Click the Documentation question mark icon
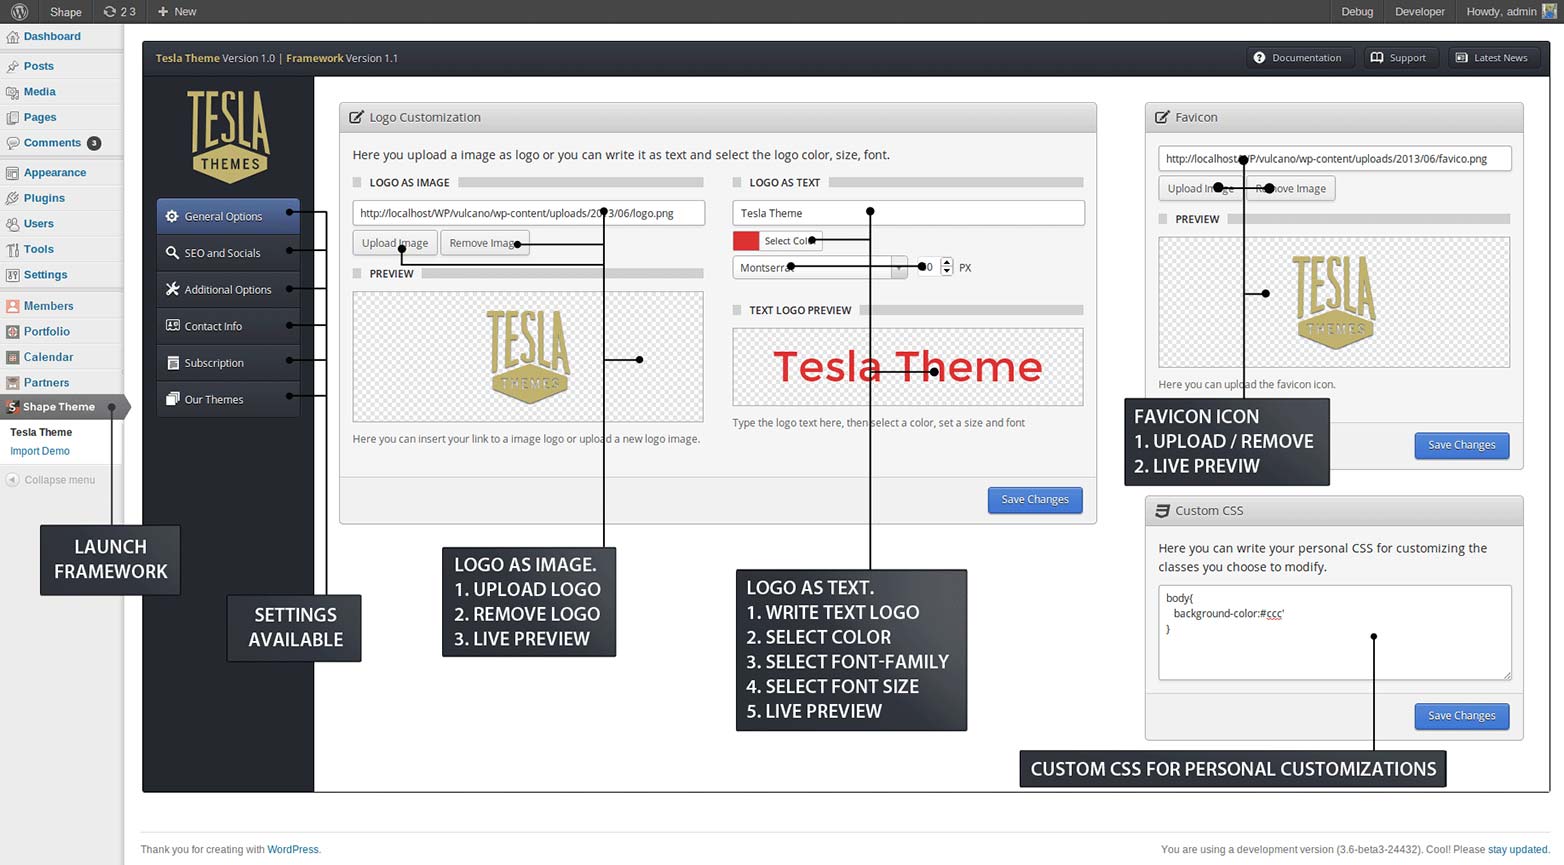The height and width of the screenshot is (865, 1564). 1259,58
